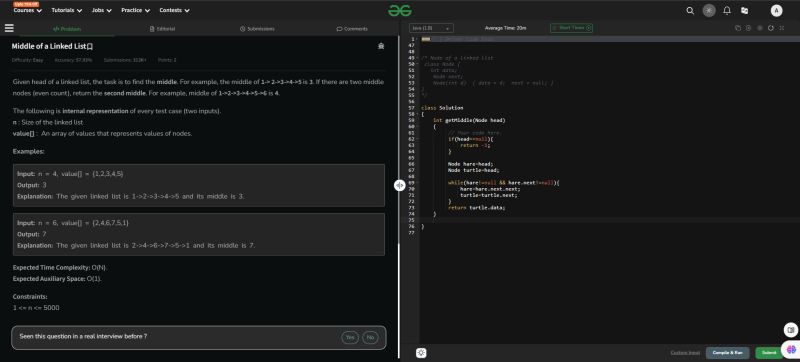The image size is (800, 362).
Task: Click the green Submit button
Action: [x=769, y=353]
